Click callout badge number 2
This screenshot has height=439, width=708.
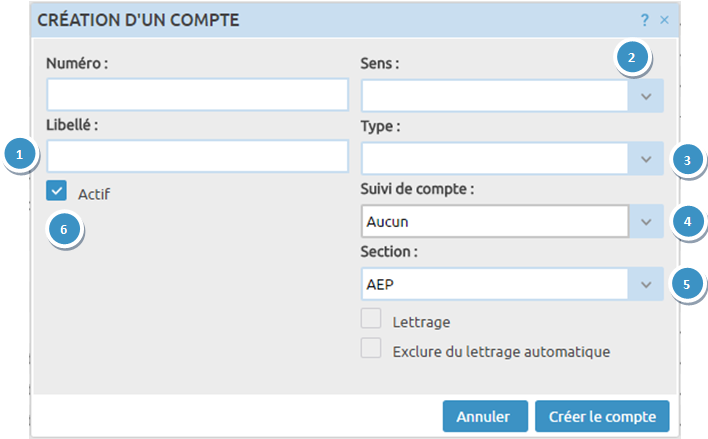pyautogui.click(x=631, y=59)
